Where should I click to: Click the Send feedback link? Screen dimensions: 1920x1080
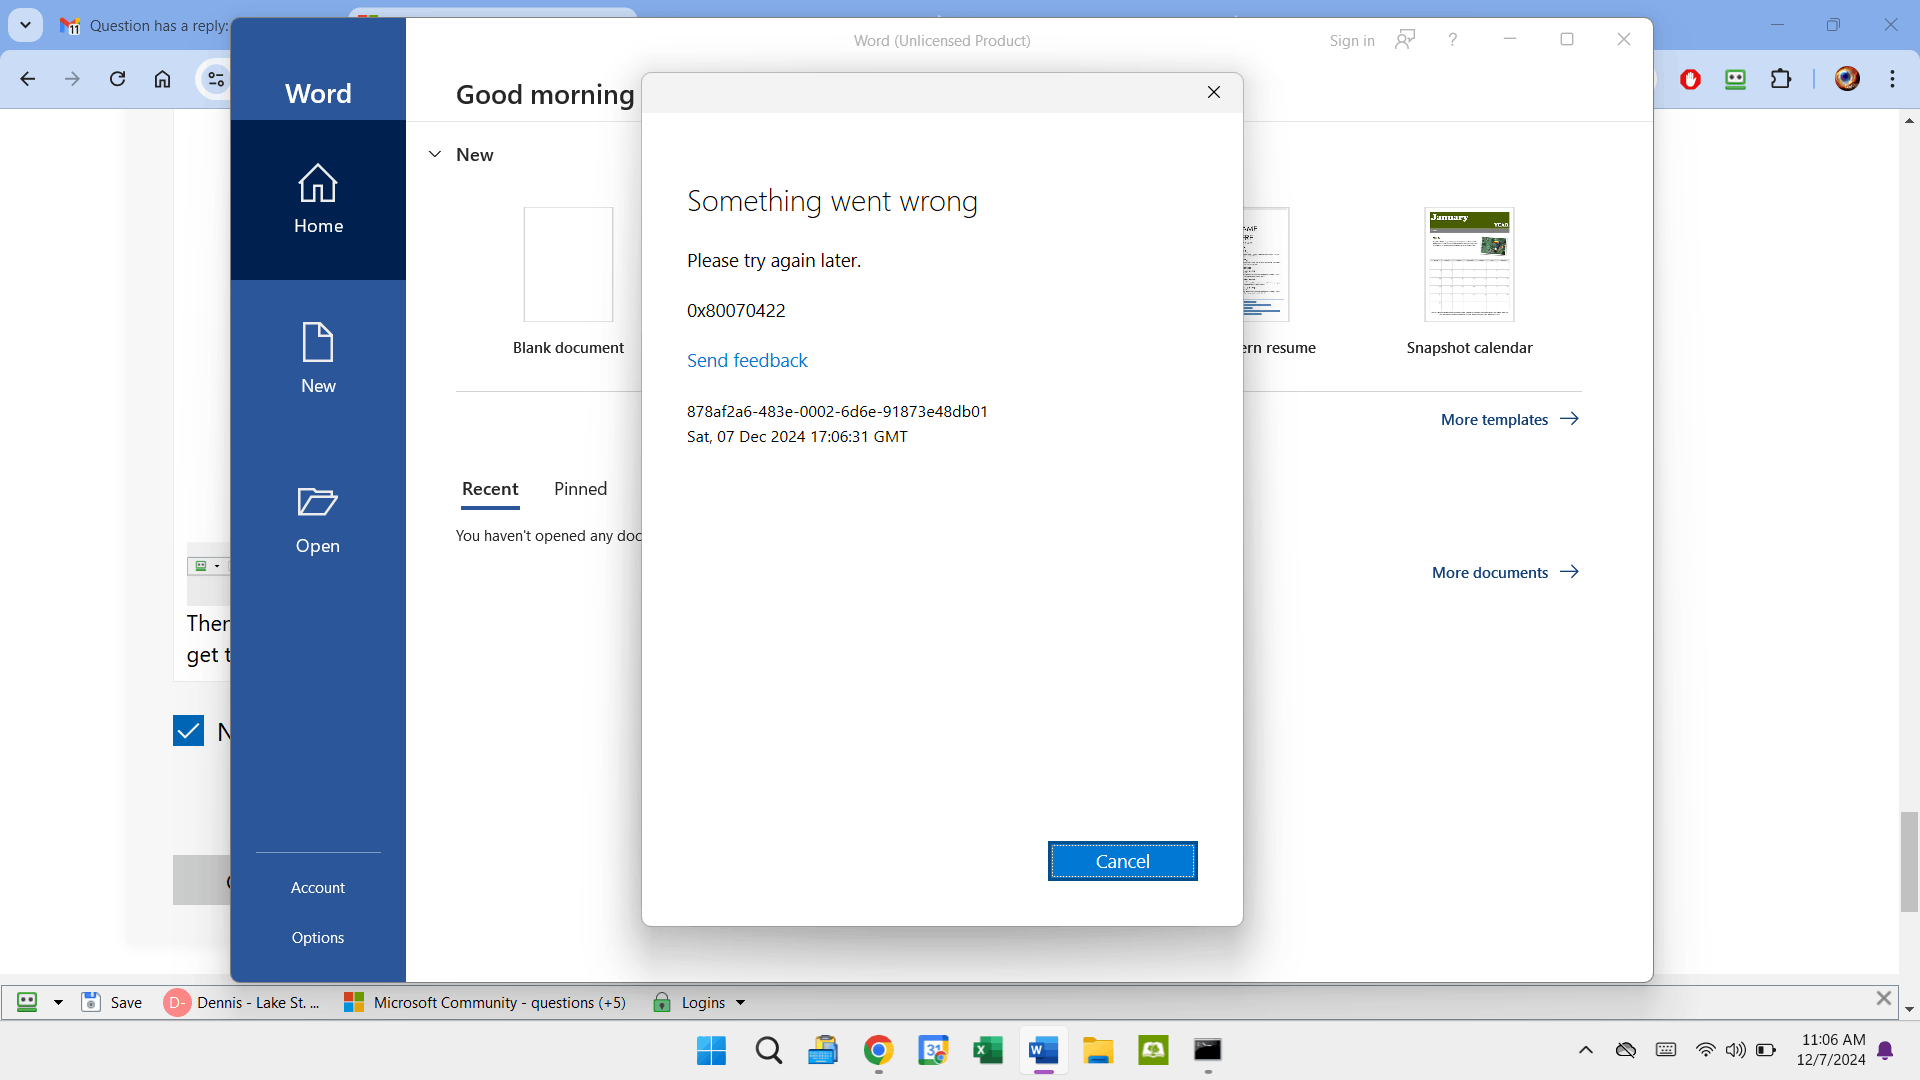tap(747, 361)
